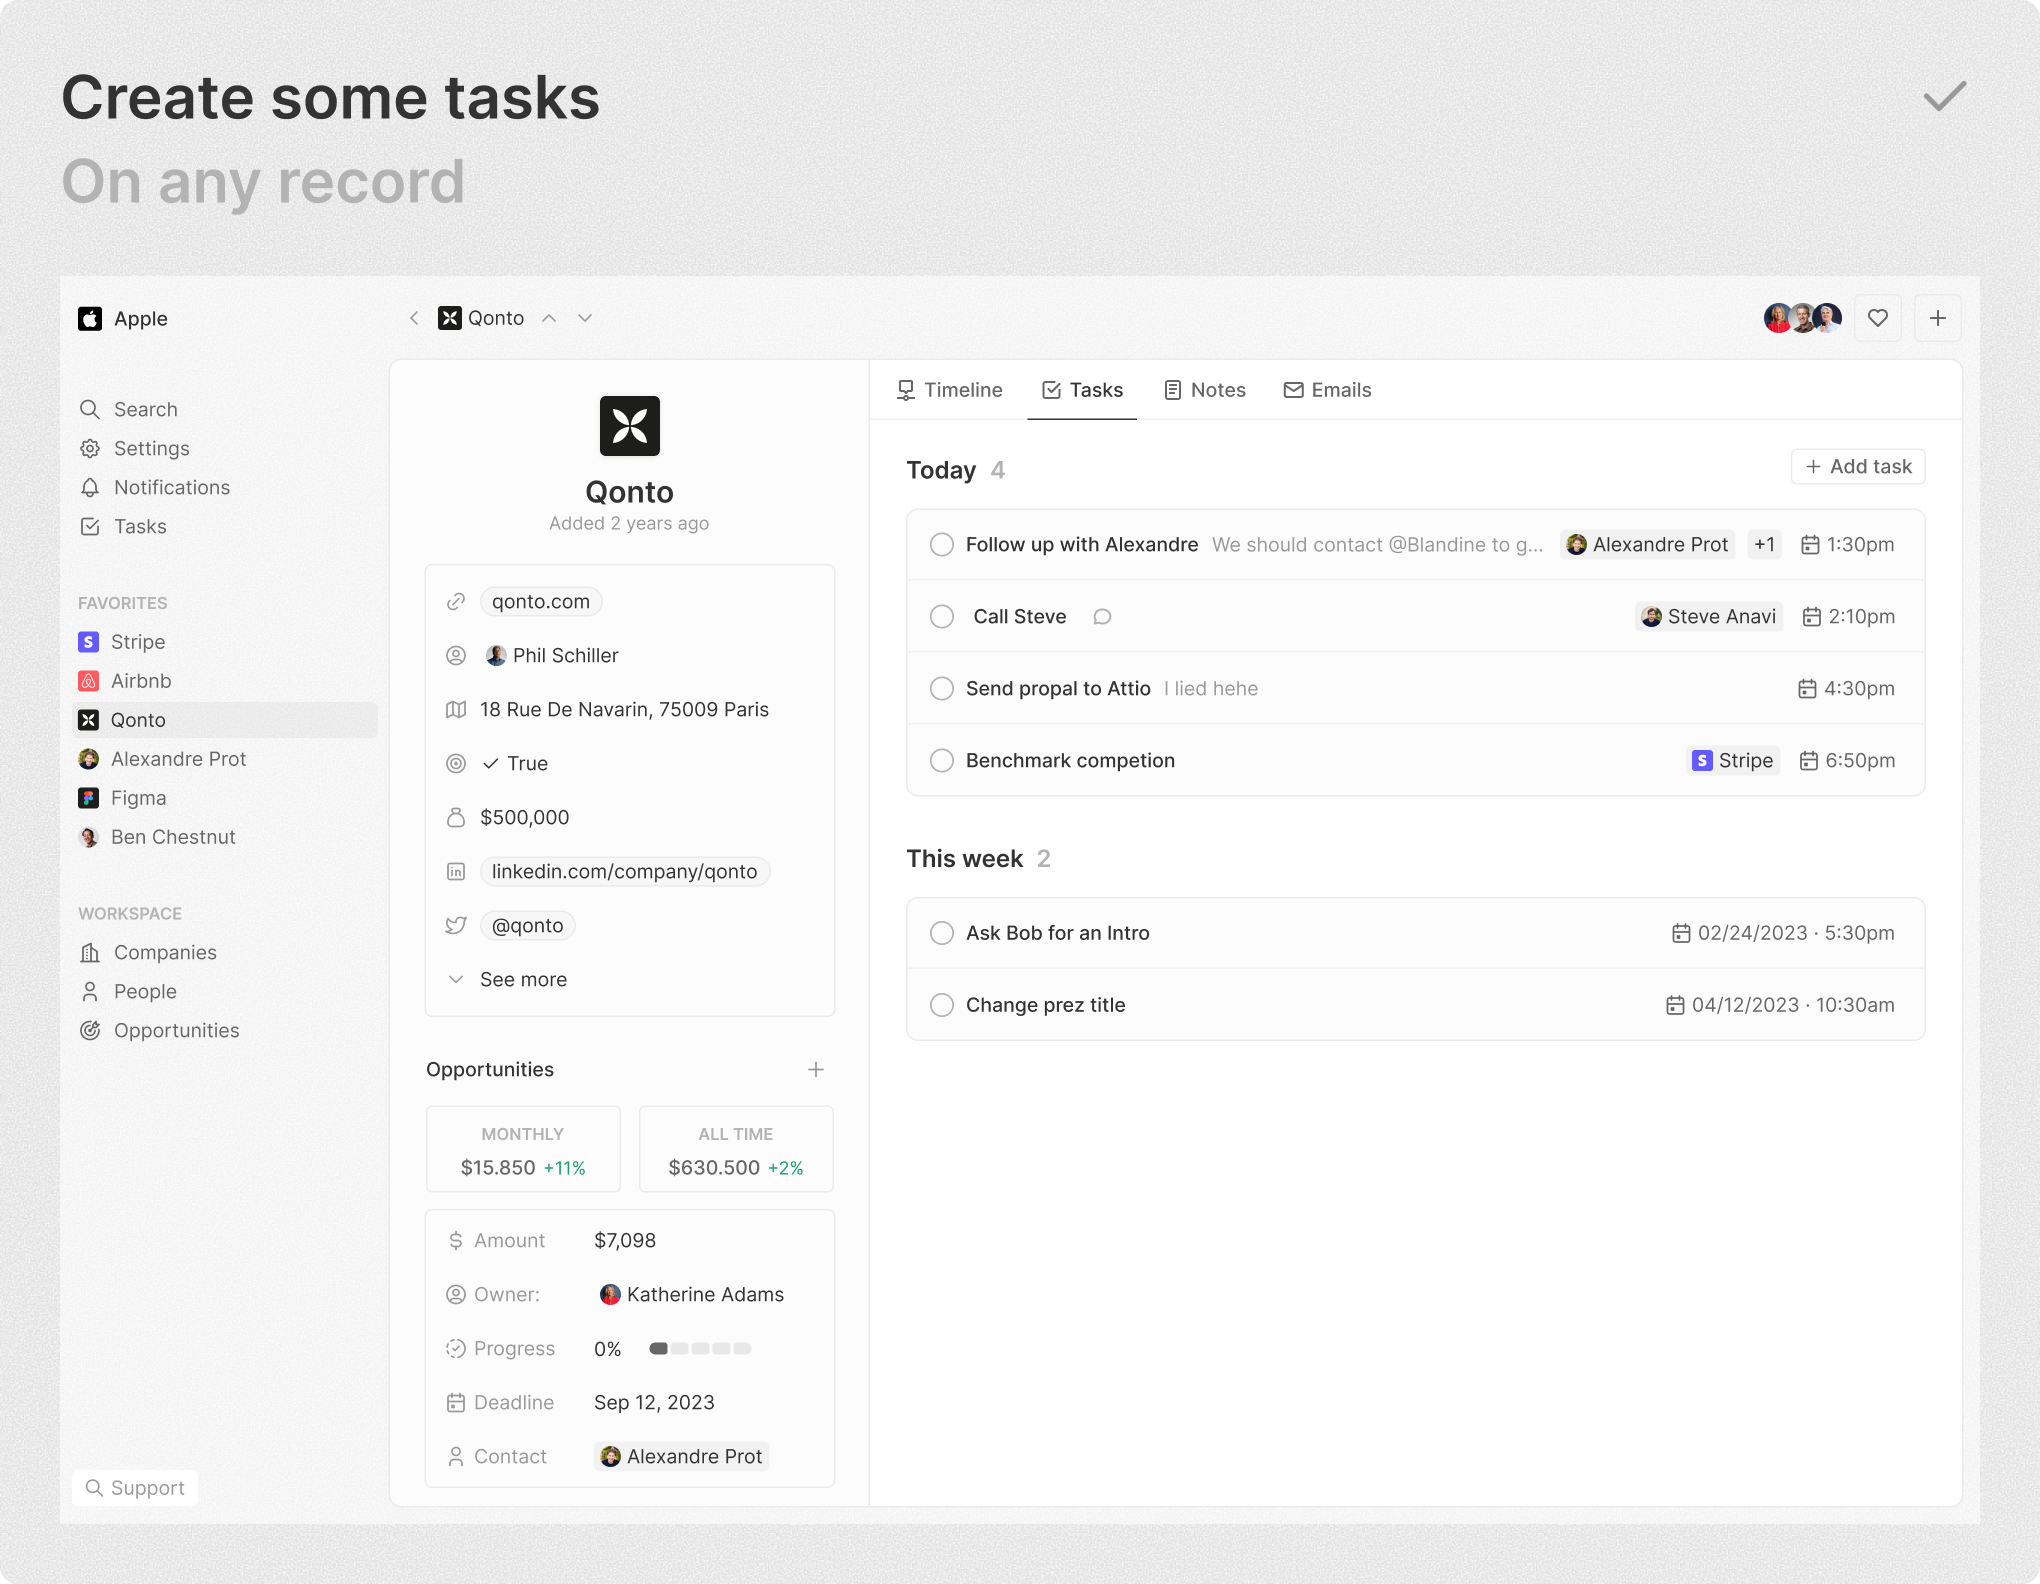Open the qonto.com website link

pyautogui.click(x=540, y=601)
